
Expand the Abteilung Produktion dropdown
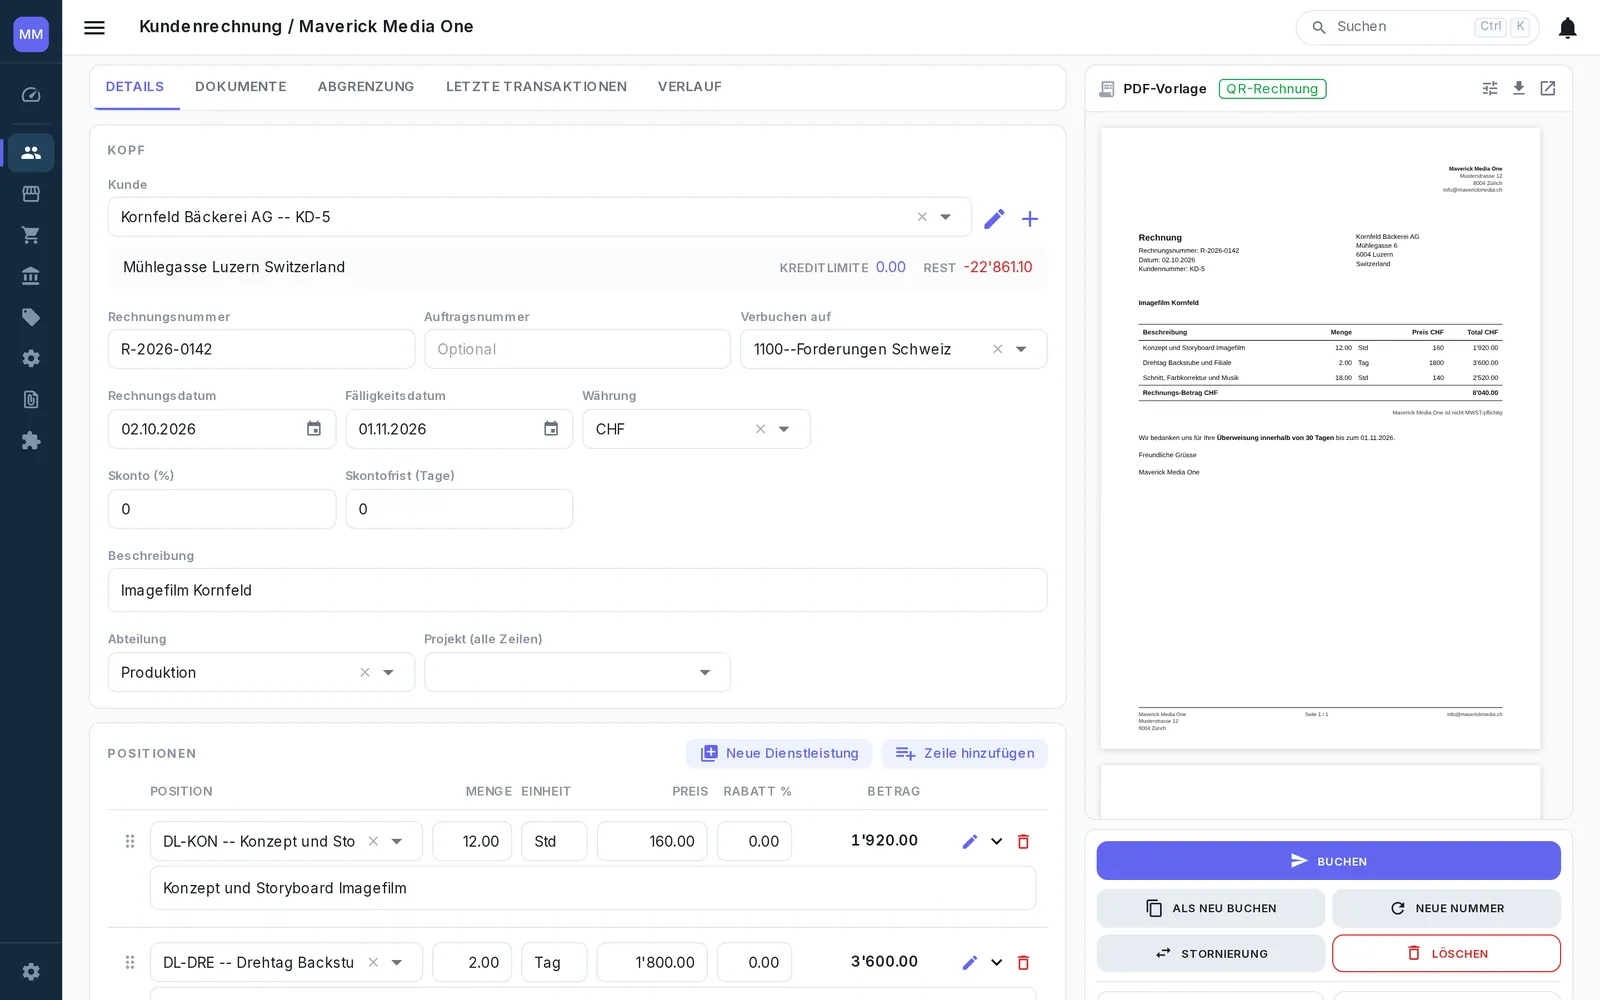click(389, 673)
